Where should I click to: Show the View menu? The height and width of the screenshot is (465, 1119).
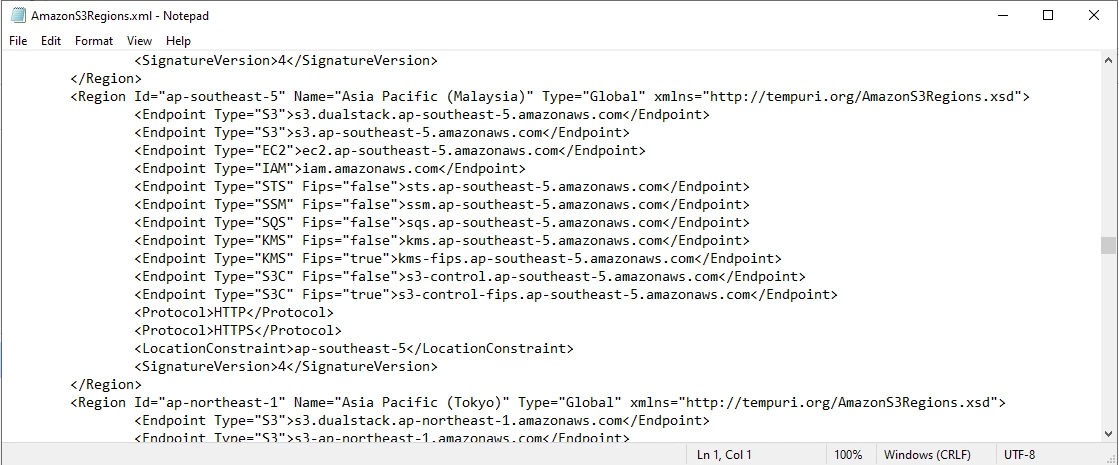(140, 41)
